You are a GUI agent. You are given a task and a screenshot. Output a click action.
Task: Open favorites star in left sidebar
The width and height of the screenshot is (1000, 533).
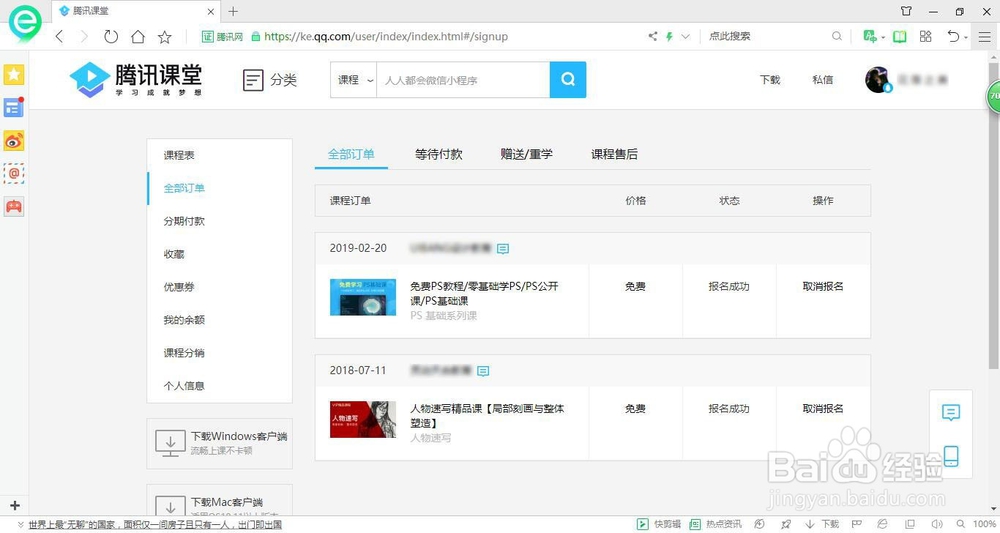pos(14,75)
